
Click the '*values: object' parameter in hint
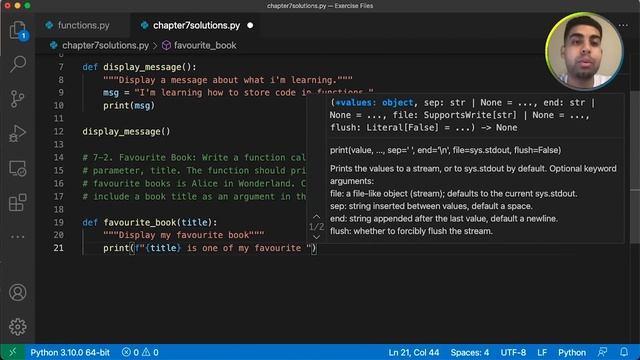pyautogui.click(x=374, y=102)
